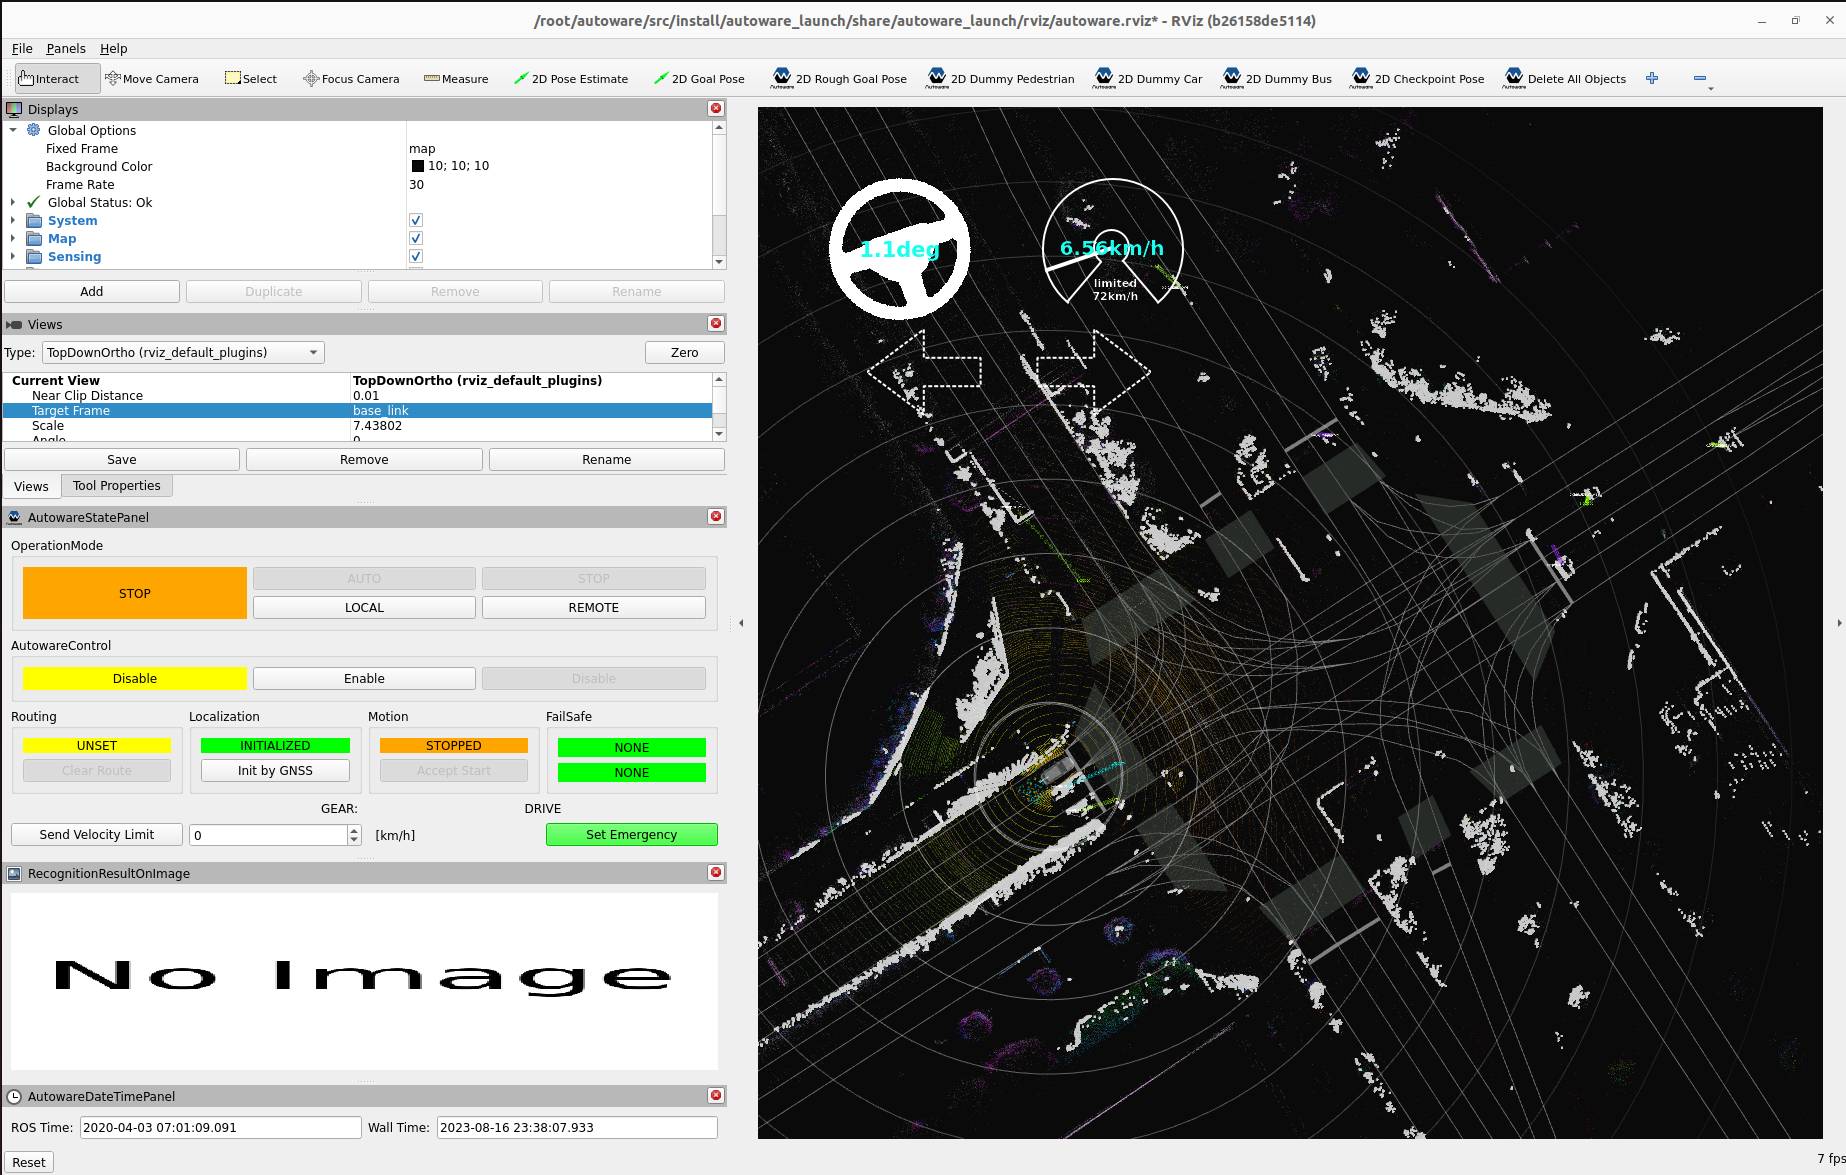Image resolution: width=1846 pixels, height=1175 pixels.
Task: Enable Autoware control
Action: pyautogui.click(x=364, y=678)
